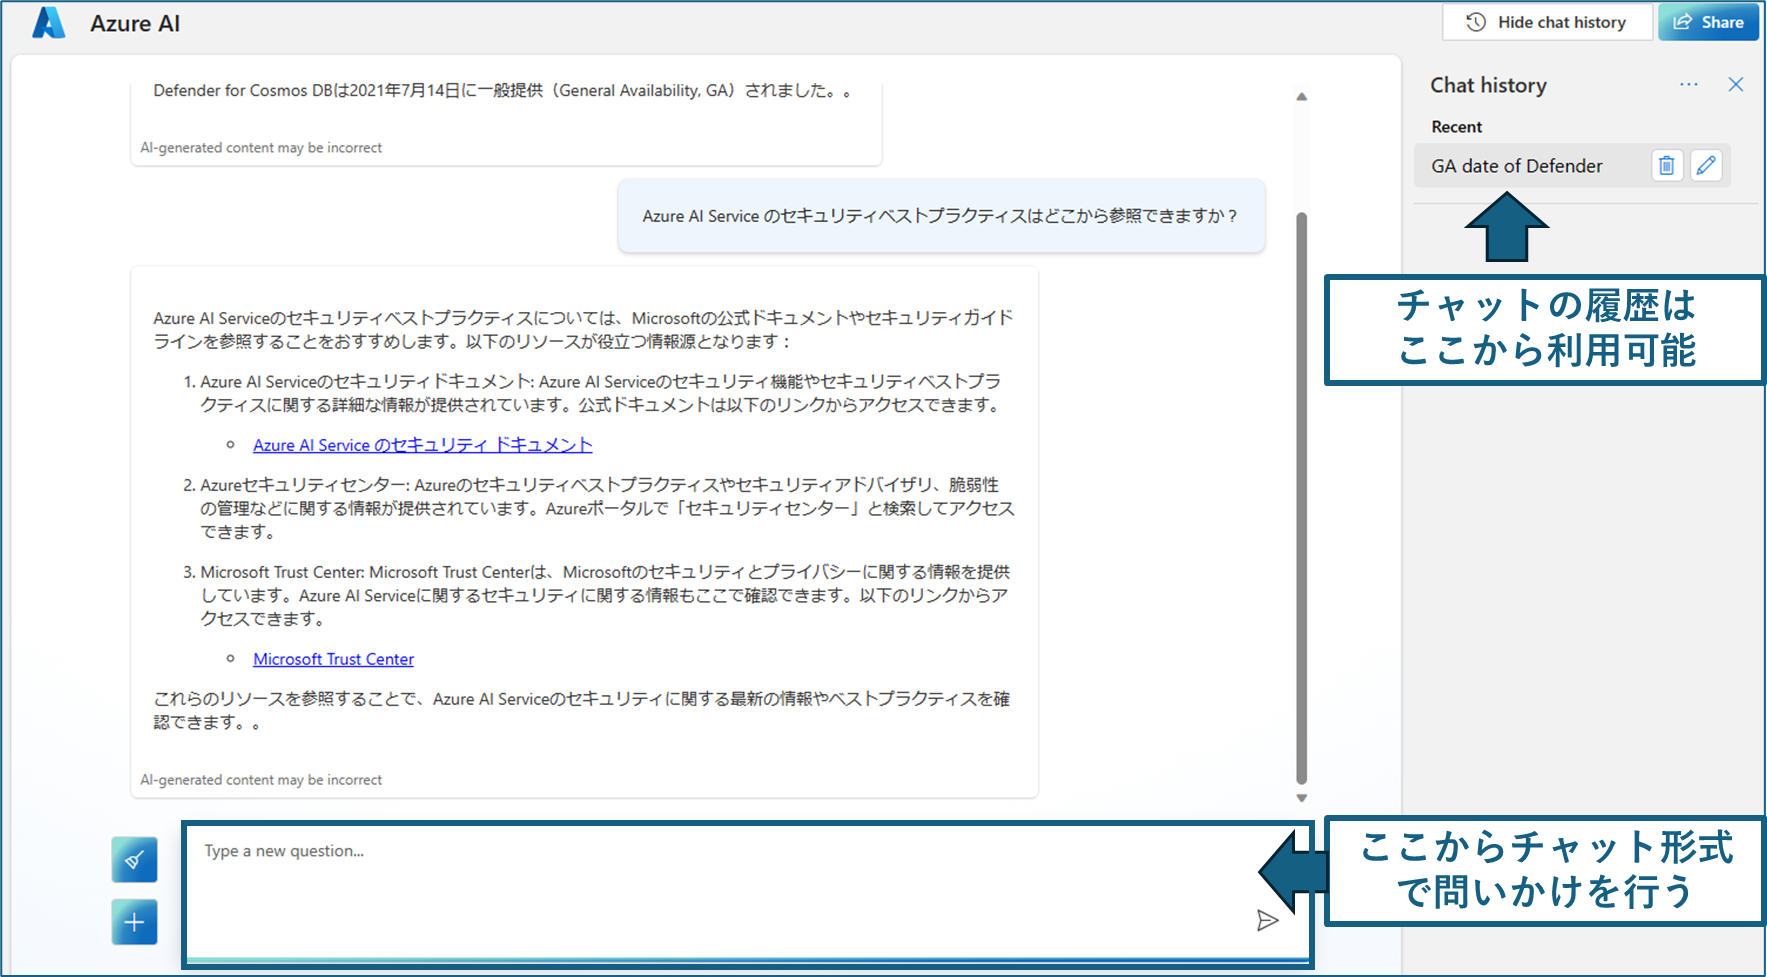Collapse the panel via Hide chat history

pyautogui.click(x=1546, y=21)
